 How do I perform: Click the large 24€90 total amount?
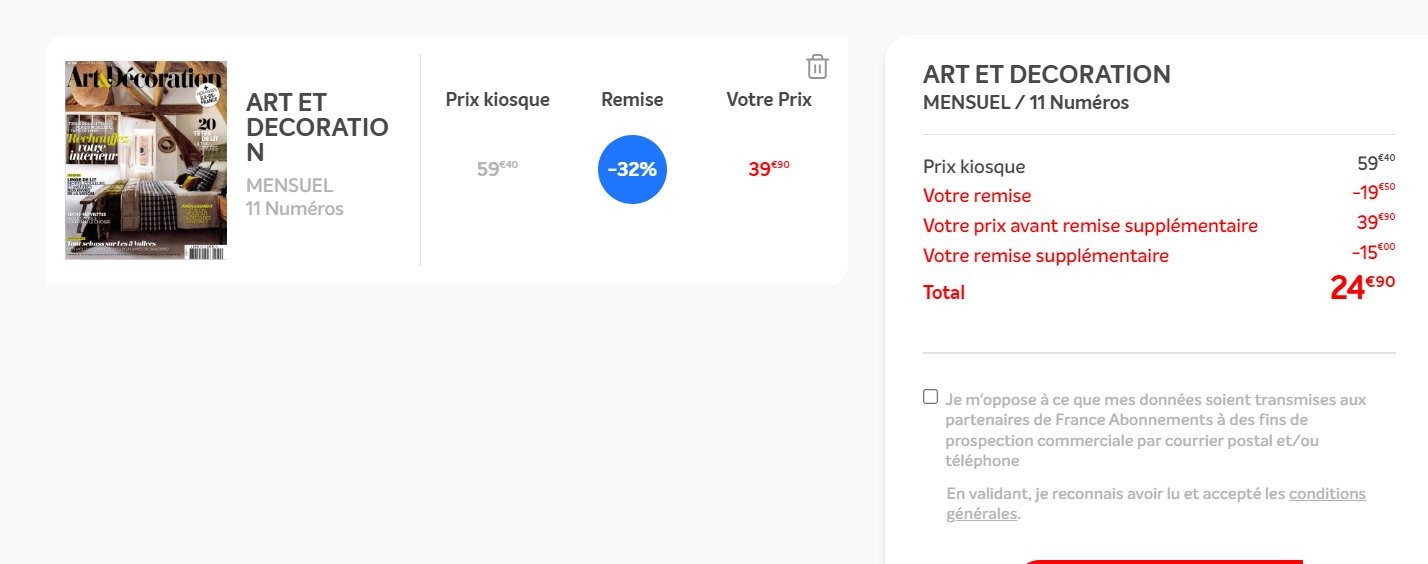point(1362,288)
